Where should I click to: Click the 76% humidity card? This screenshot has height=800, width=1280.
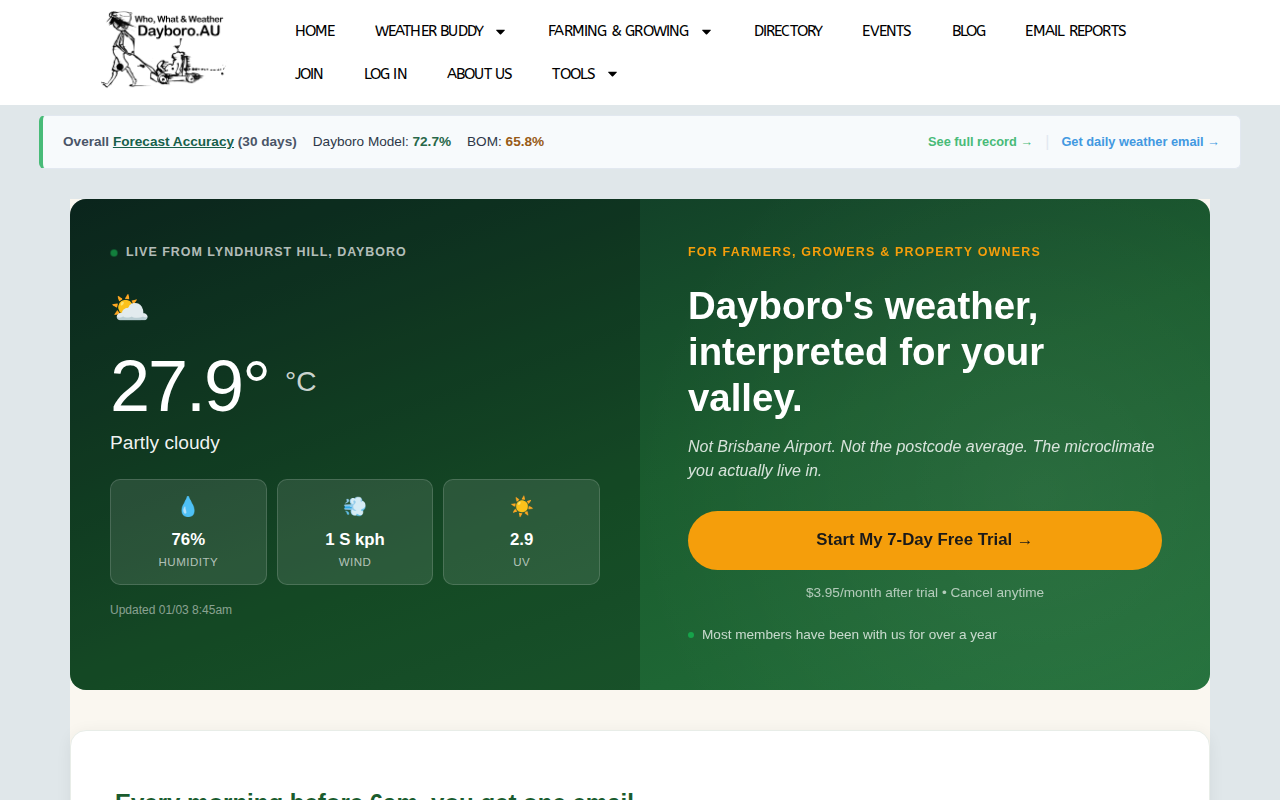point(188,532)
